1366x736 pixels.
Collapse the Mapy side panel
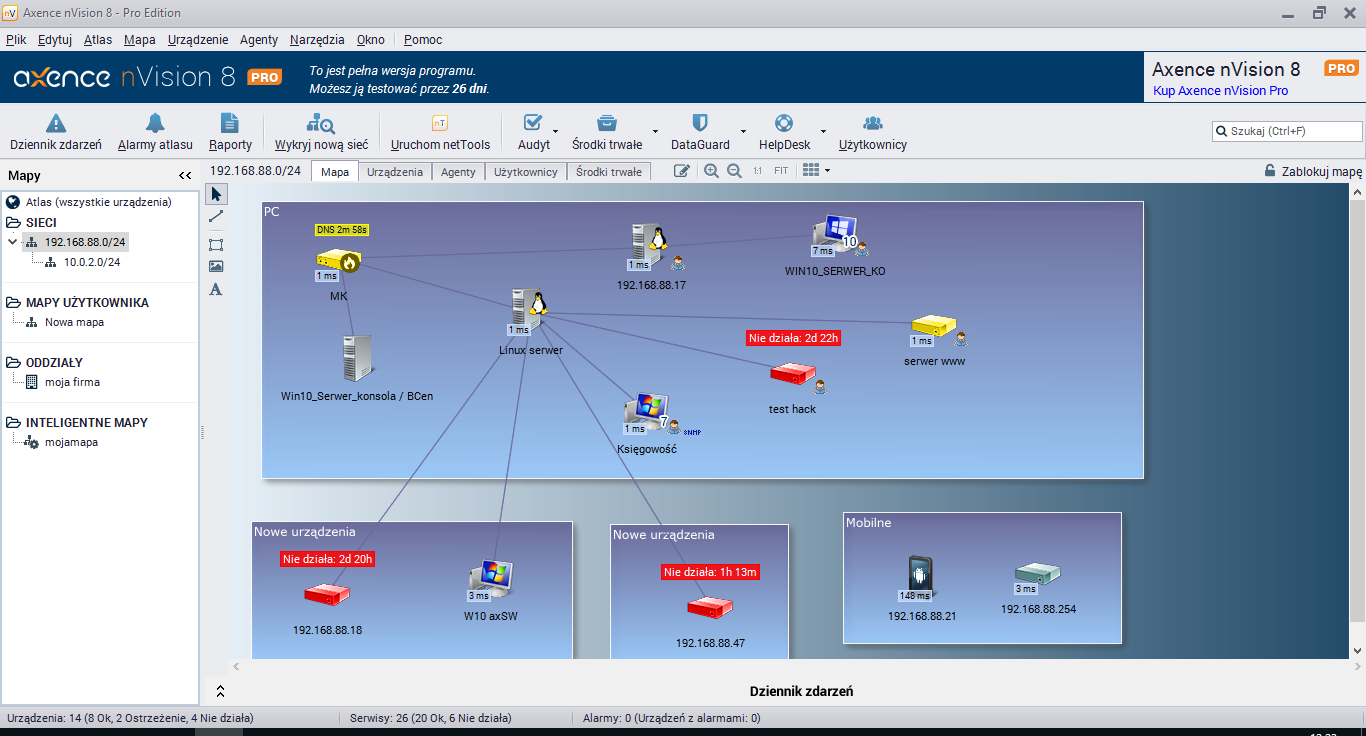(185, 175)
